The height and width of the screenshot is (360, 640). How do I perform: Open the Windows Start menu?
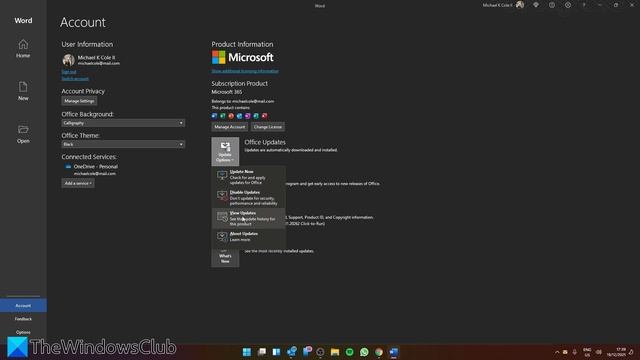(x=247, y=352)
